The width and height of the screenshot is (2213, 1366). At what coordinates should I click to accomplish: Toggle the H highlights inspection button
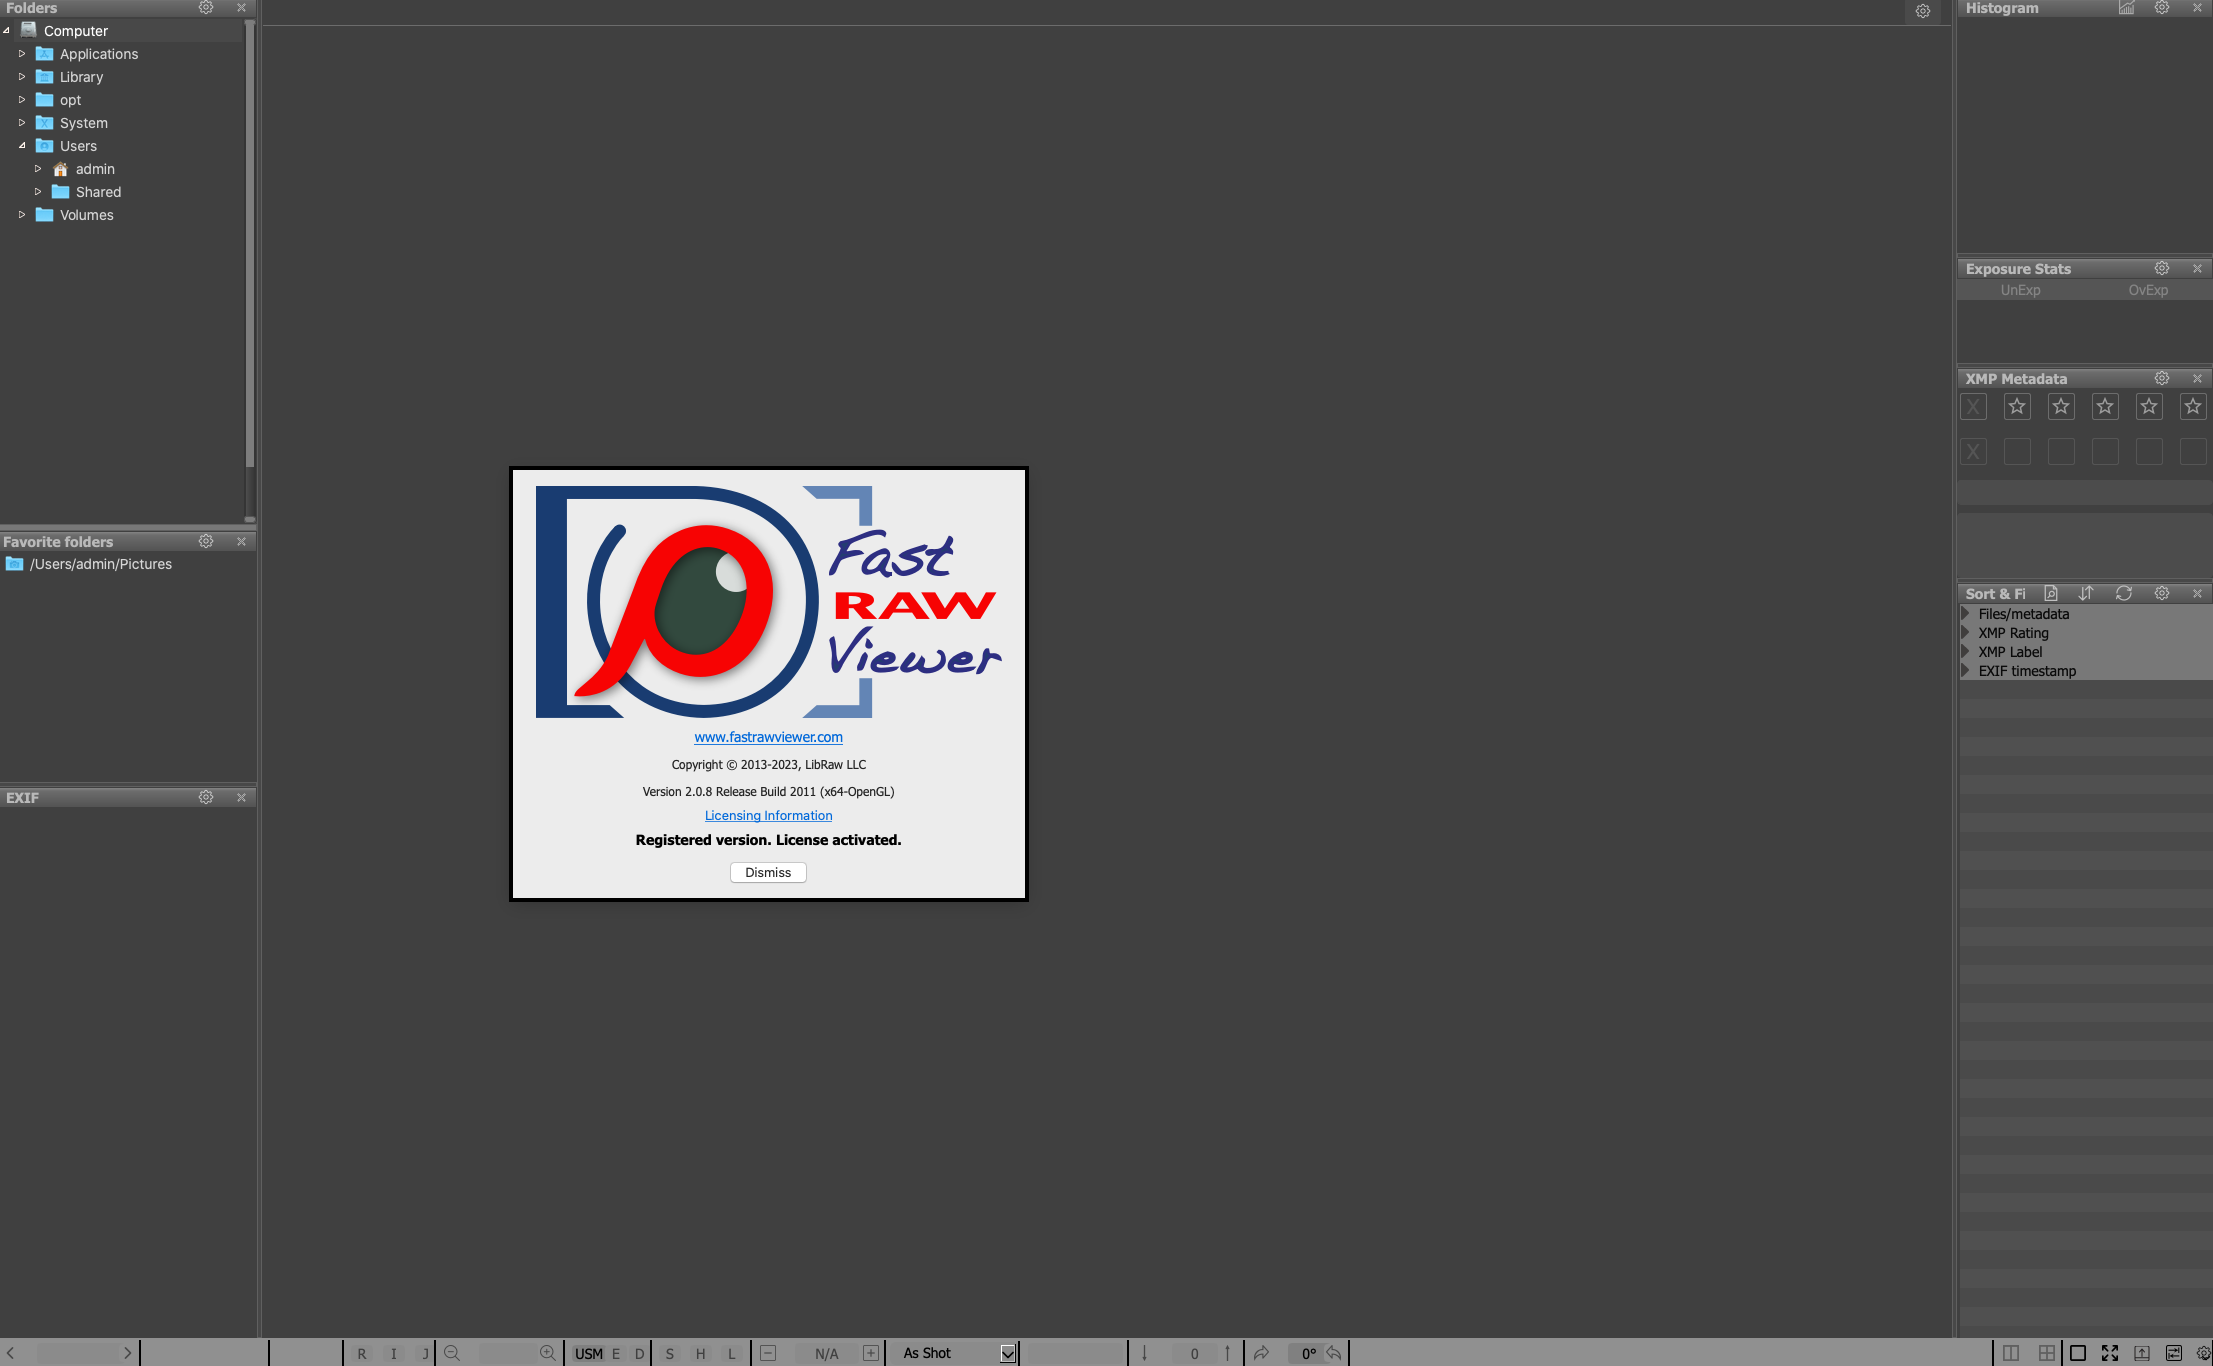pos(700,1353)
